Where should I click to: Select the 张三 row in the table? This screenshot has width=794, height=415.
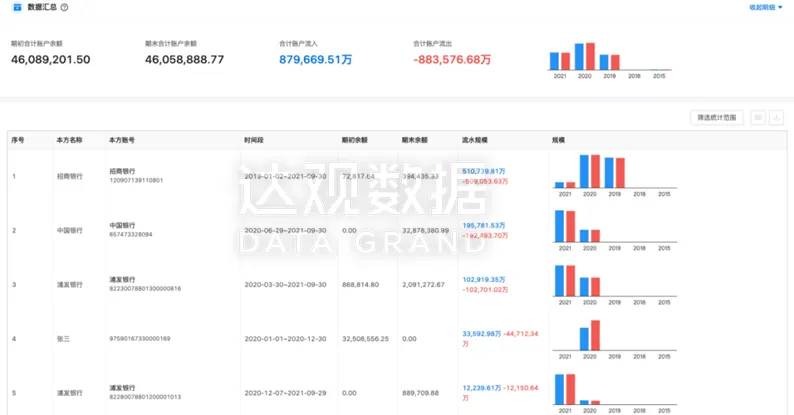[64, 339]
